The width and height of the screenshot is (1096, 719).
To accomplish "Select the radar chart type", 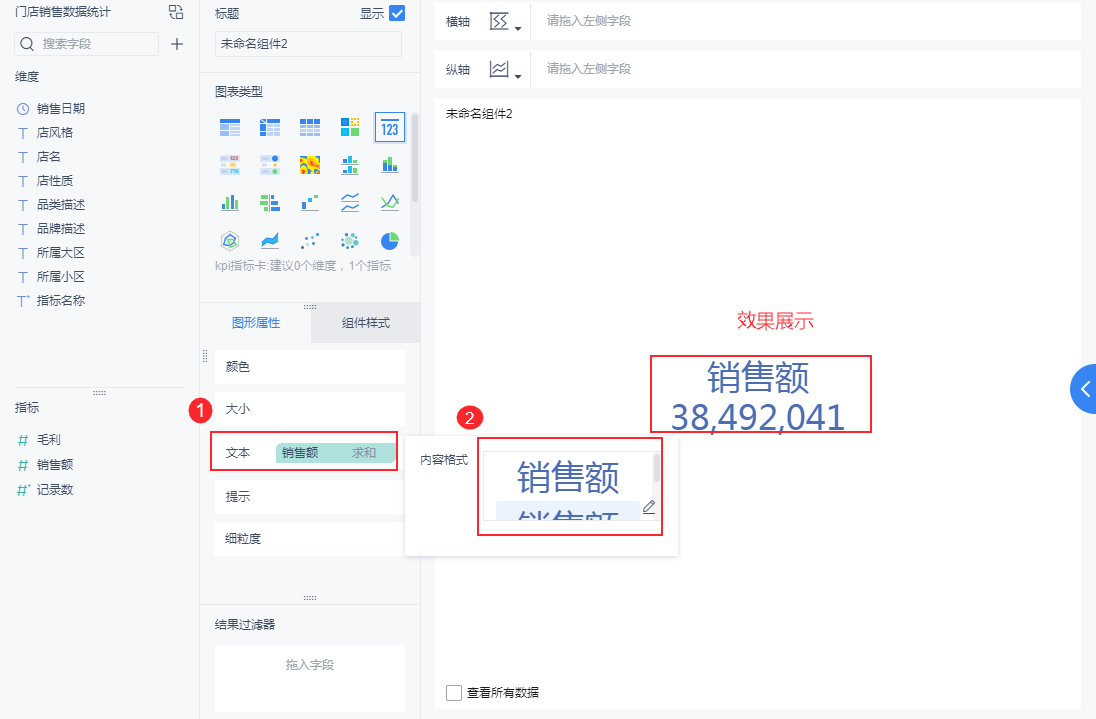I will tap(230, 241).
